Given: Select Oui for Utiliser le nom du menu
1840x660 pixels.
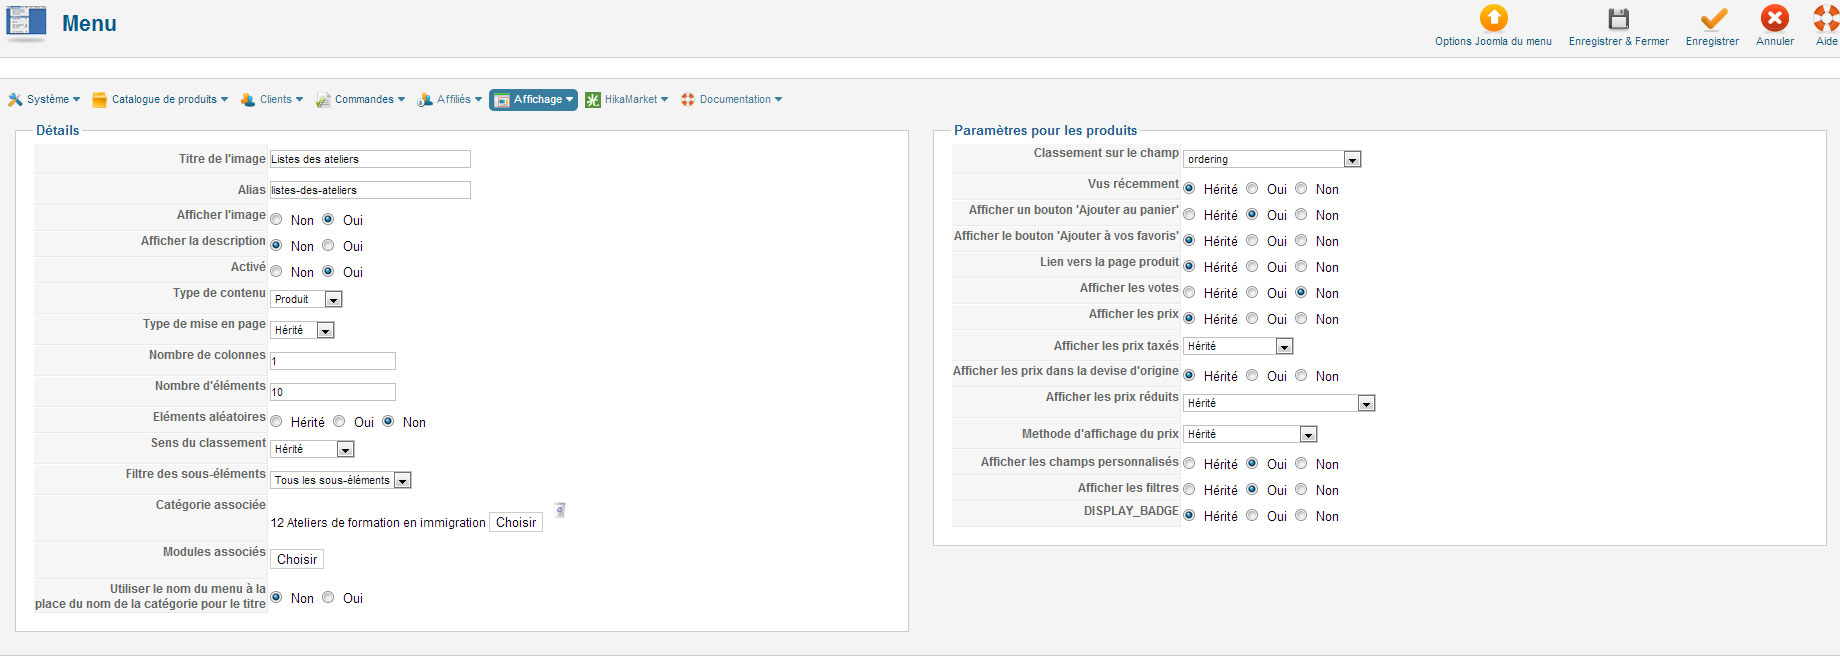Looking at the screenshot, I should 328,597.
